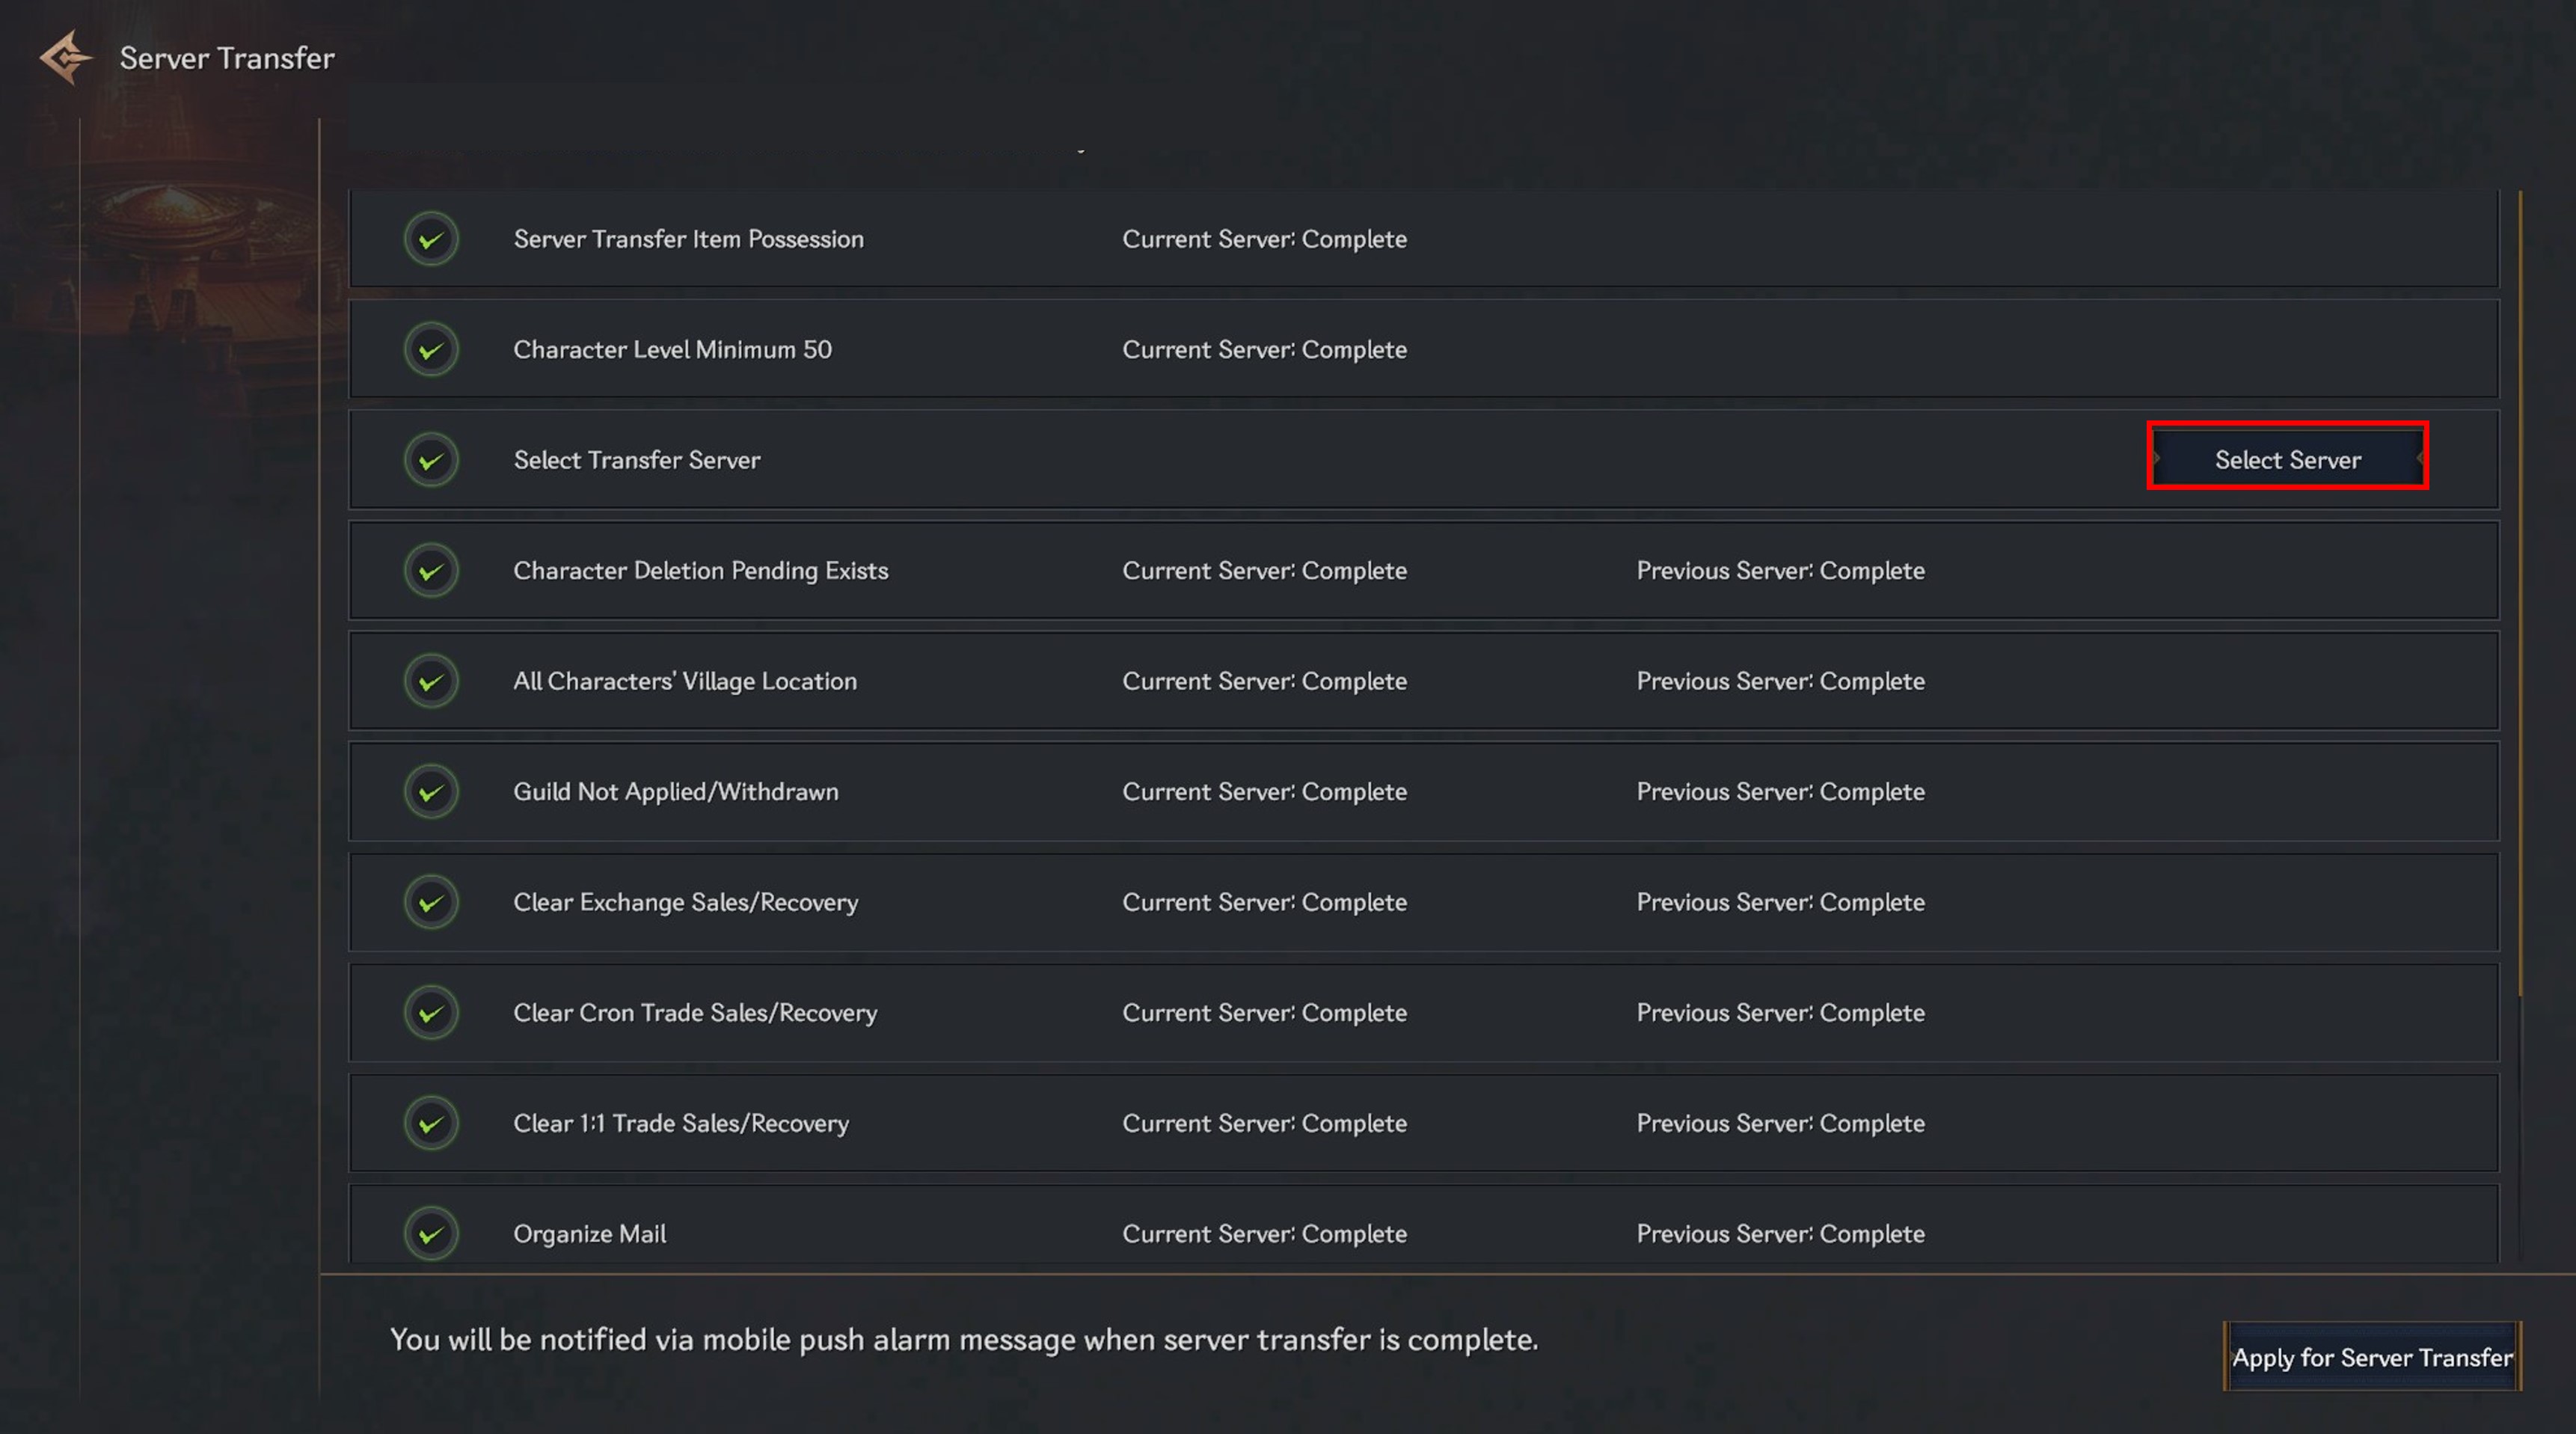This screenshot has height=1434, width=2576.
Task: Click the Clear 1:1 Trade Sales/Recovery checkmark
Action: point(431,1123)
